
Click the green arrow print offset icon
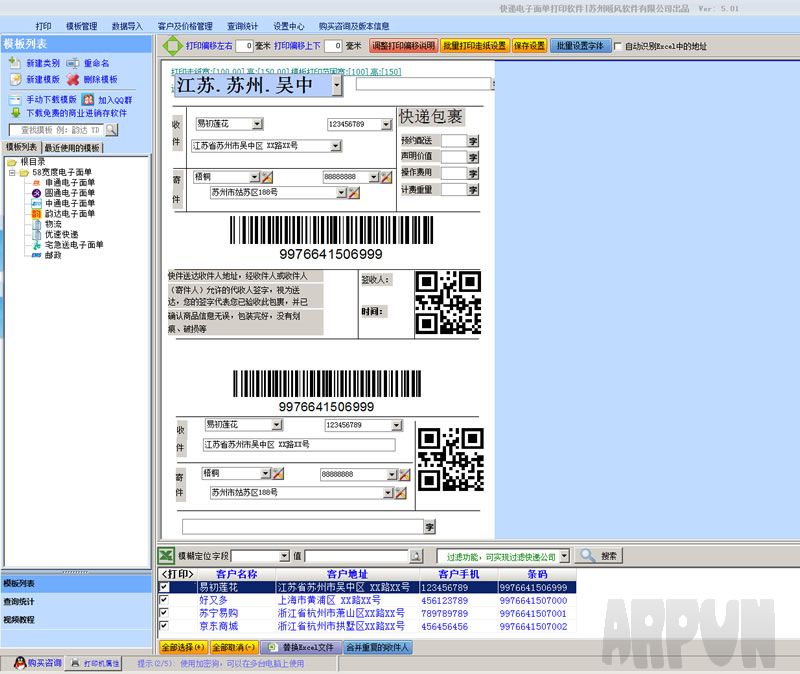[173, 46]
